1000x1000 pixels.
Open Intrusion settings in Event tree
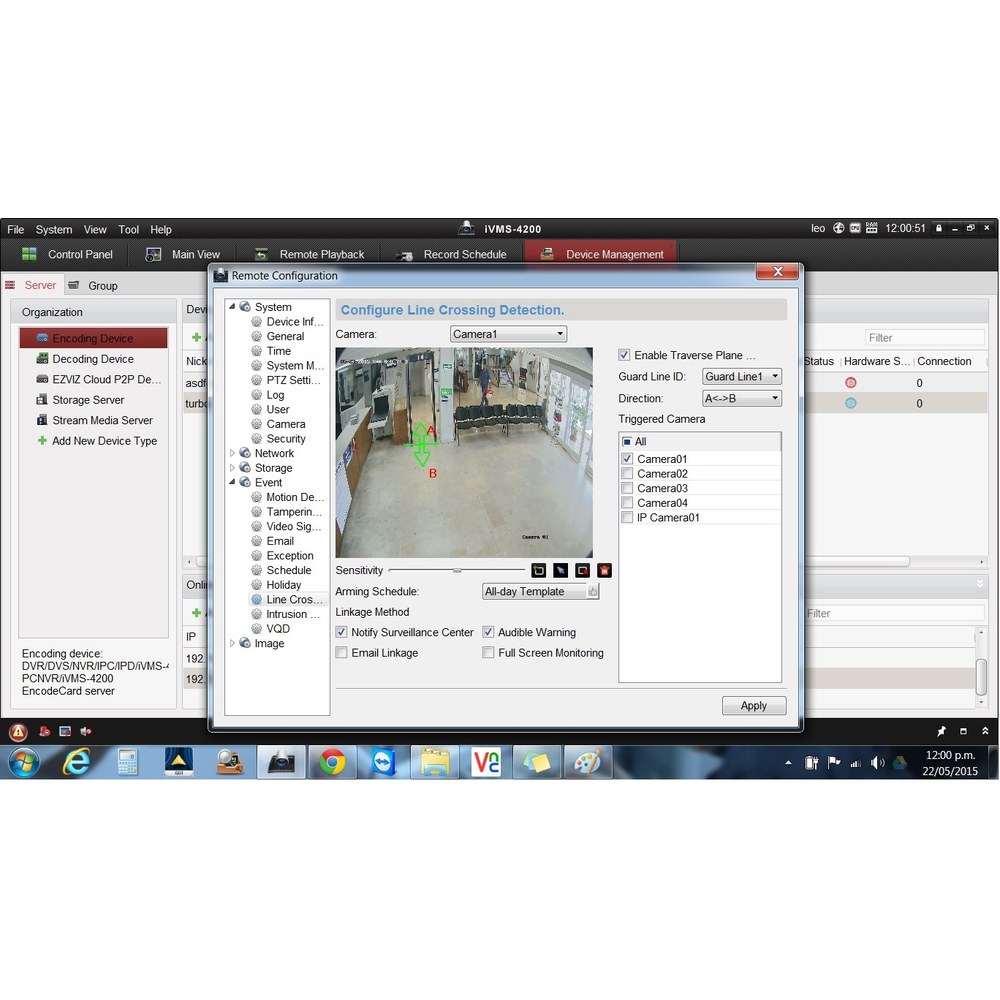293,614
